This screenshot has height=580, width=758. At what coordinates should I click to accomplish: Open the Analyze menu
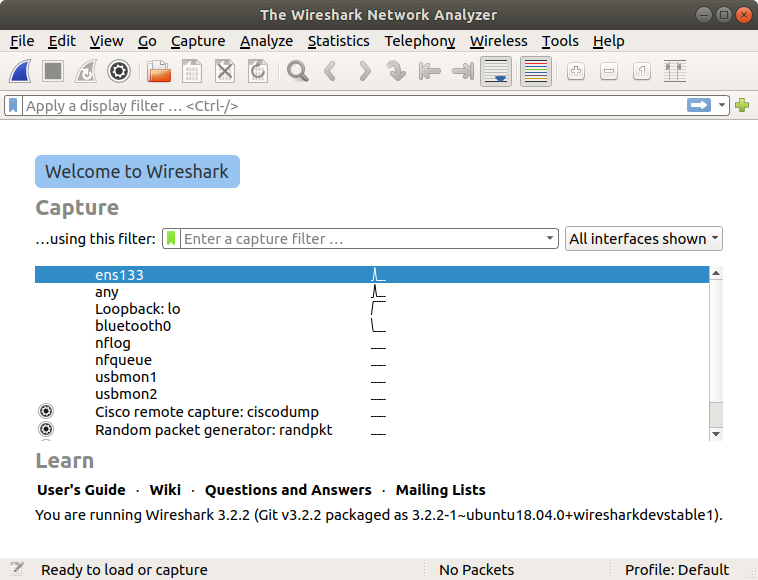pyautogui.click(x=266, y=41)
